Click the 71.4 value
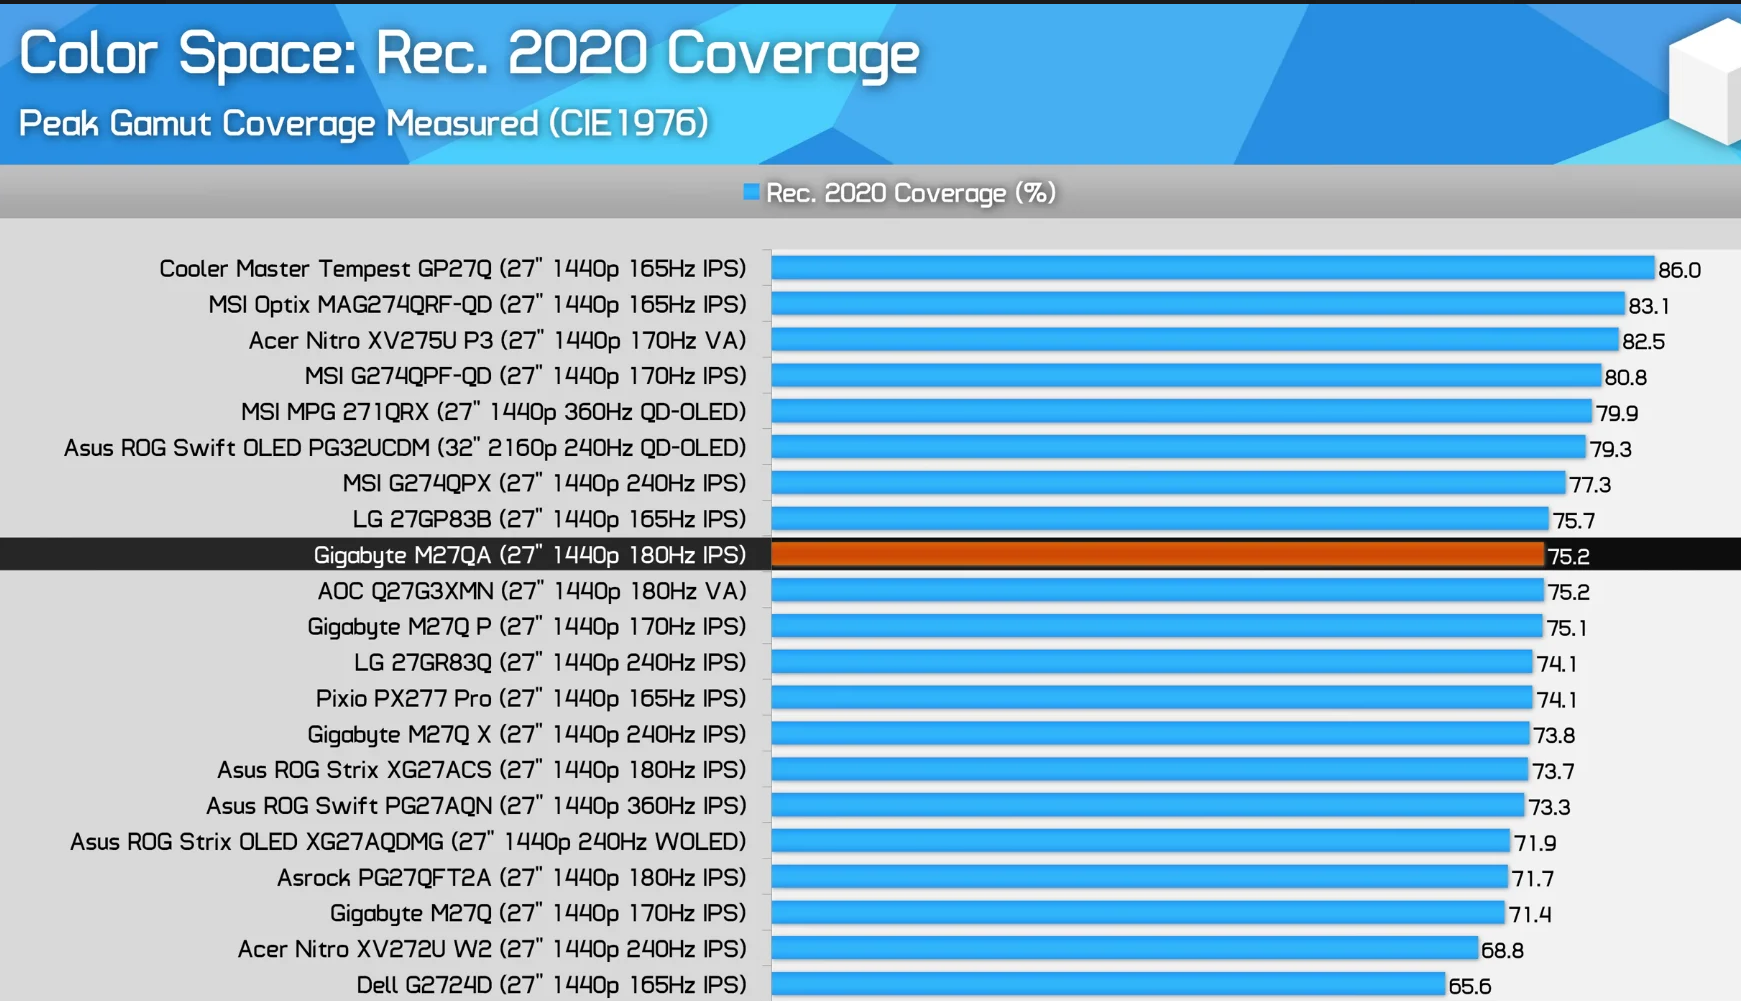Screen dimensions: 1741x1001 [x=1530, y=915]
